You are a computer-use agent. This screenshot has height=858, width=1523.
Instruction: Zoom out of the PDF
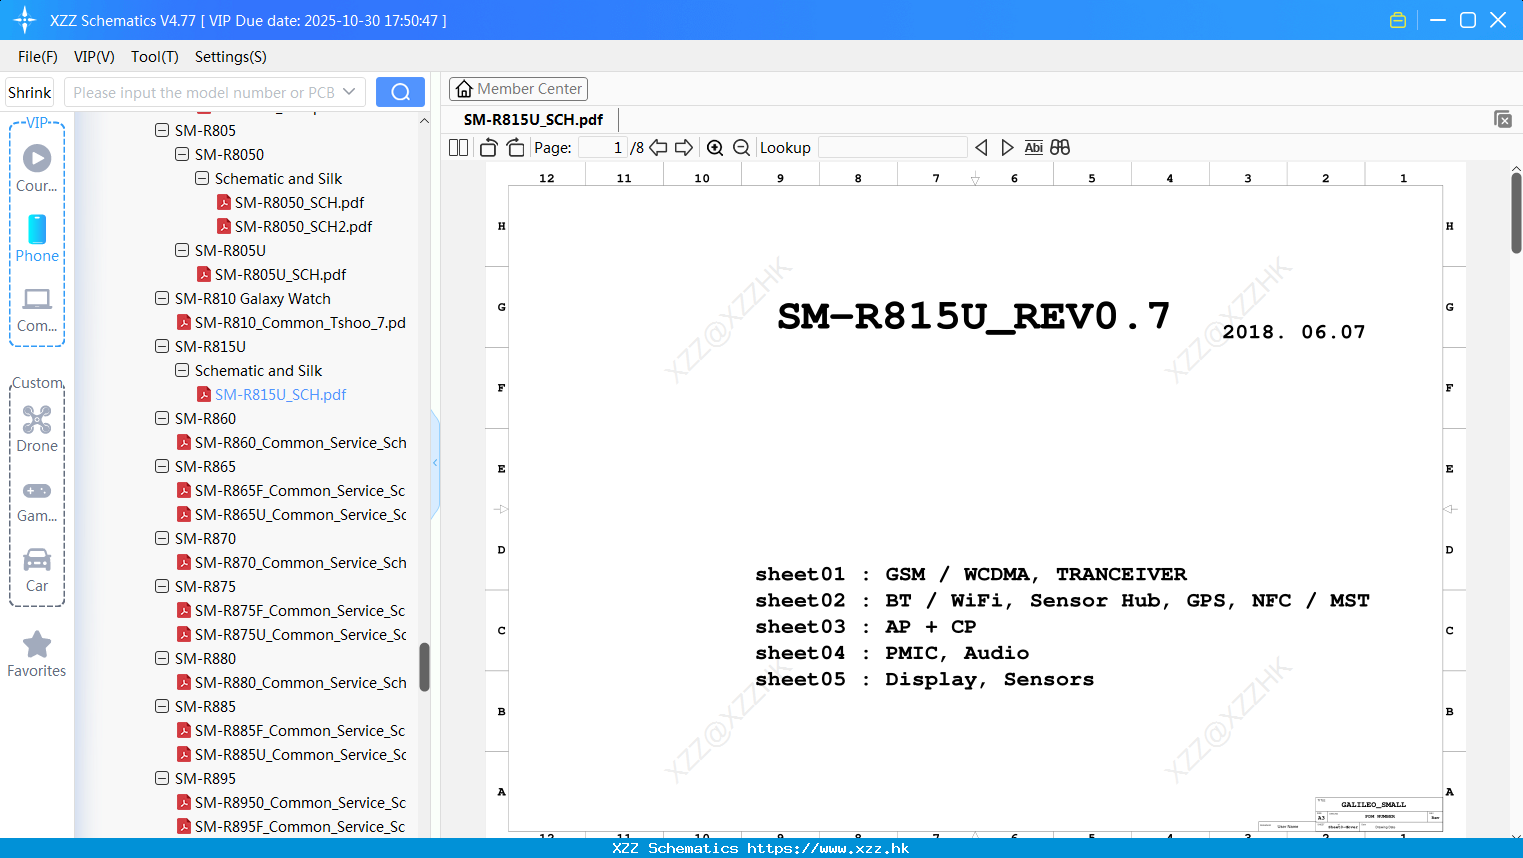tap(742, 148)
